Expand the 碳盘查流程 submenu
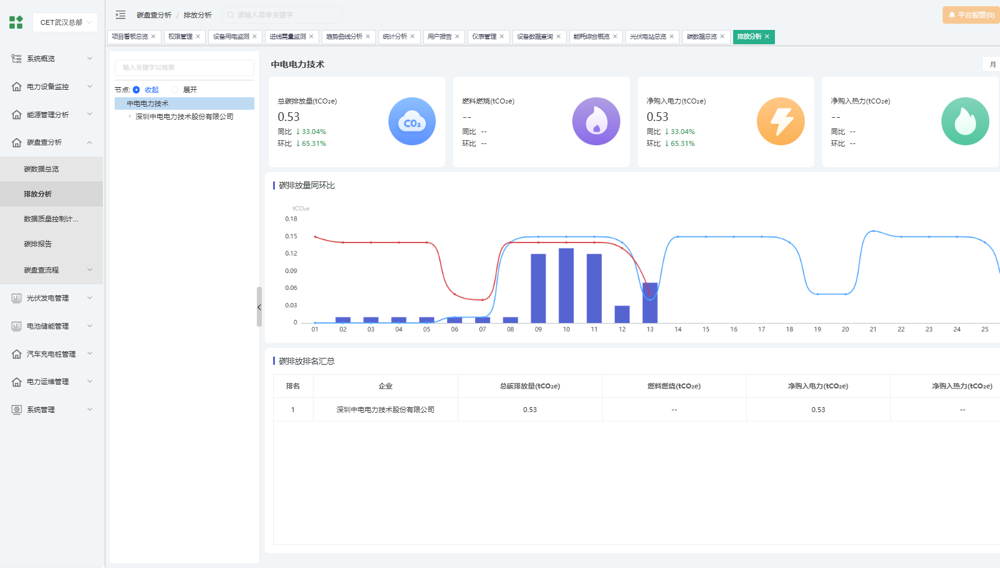Screen dimensions: 1000x568 pyautogui.click(x=52, y=270)
